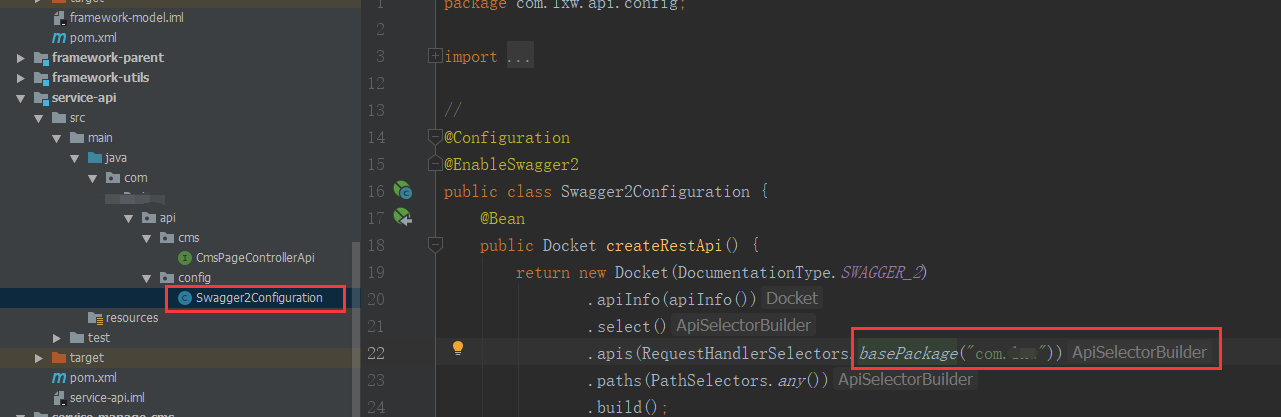Click the cms package folder icon
Image resolution: width=1281 pixels, height=417 pixels.
click(167, 237)
